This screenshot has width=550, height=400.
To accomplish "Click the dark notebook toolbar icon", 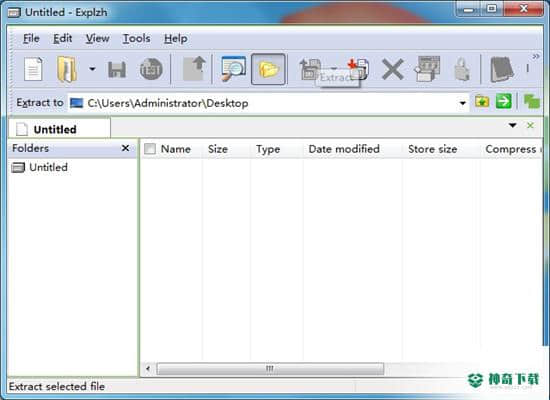I will click(502, 69).
